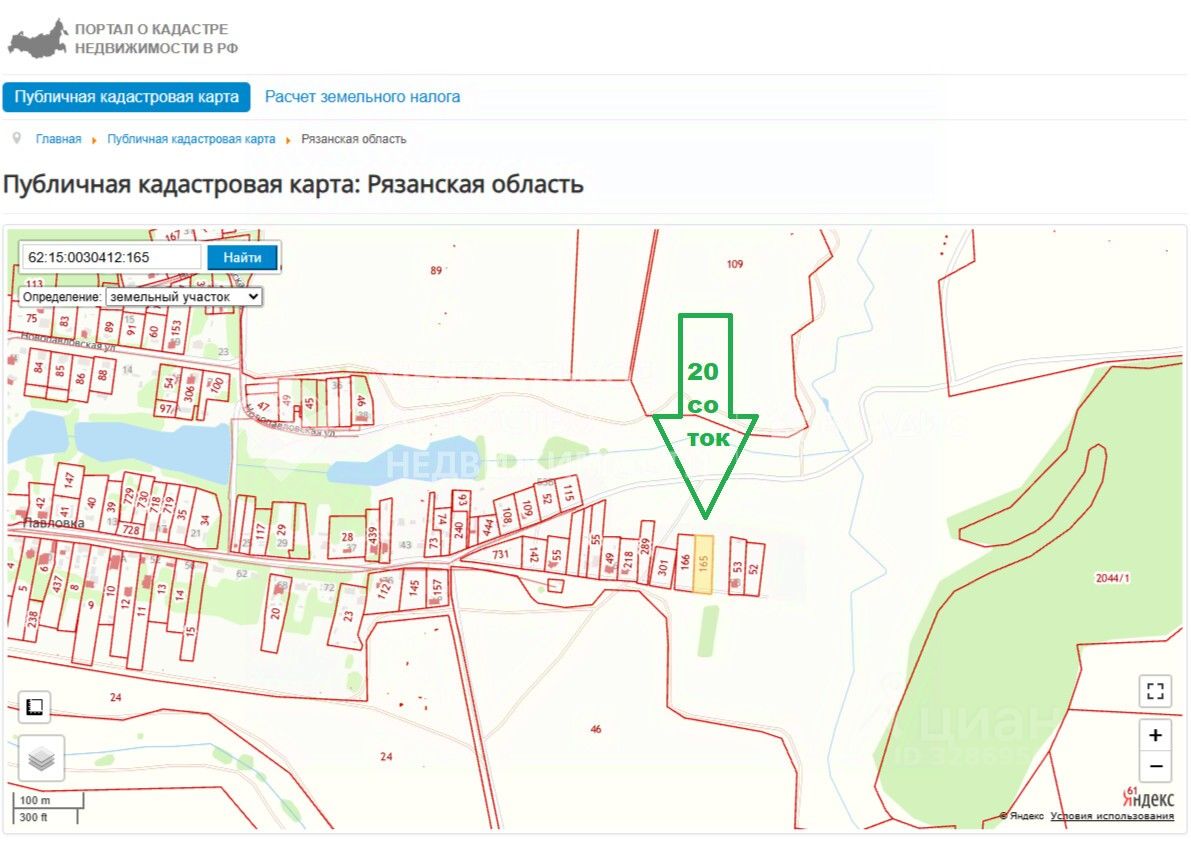Select parcel 145 on the map

(414, 587)
